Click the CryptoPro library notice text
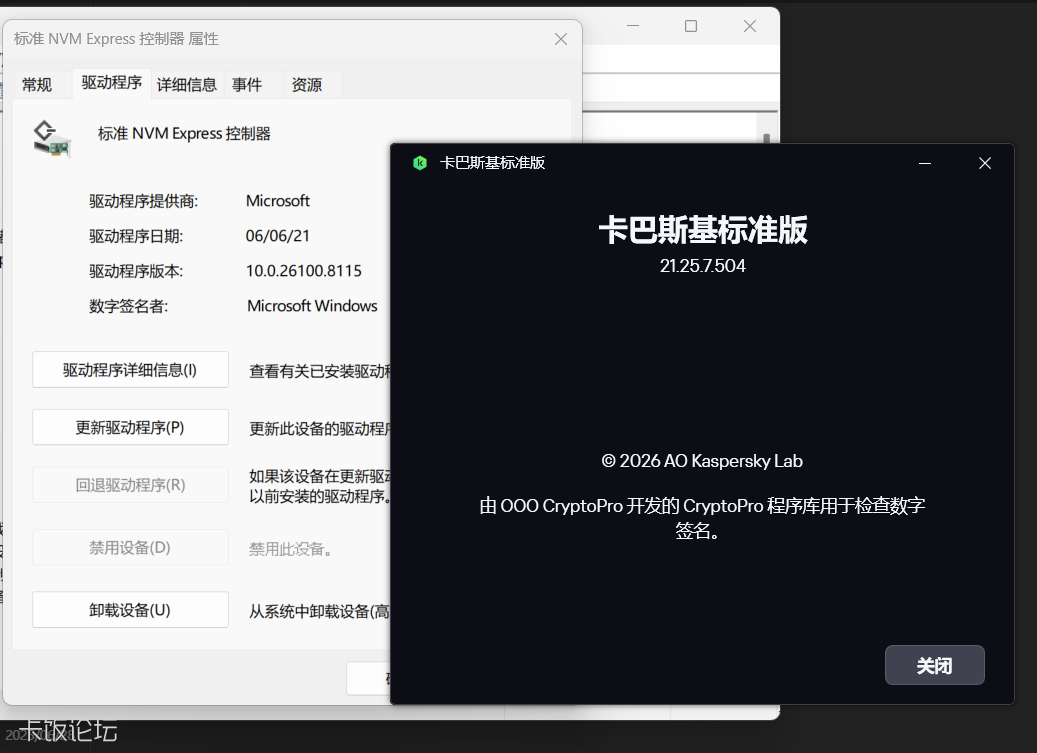The image size is (1037, 753). coord(702,518)
